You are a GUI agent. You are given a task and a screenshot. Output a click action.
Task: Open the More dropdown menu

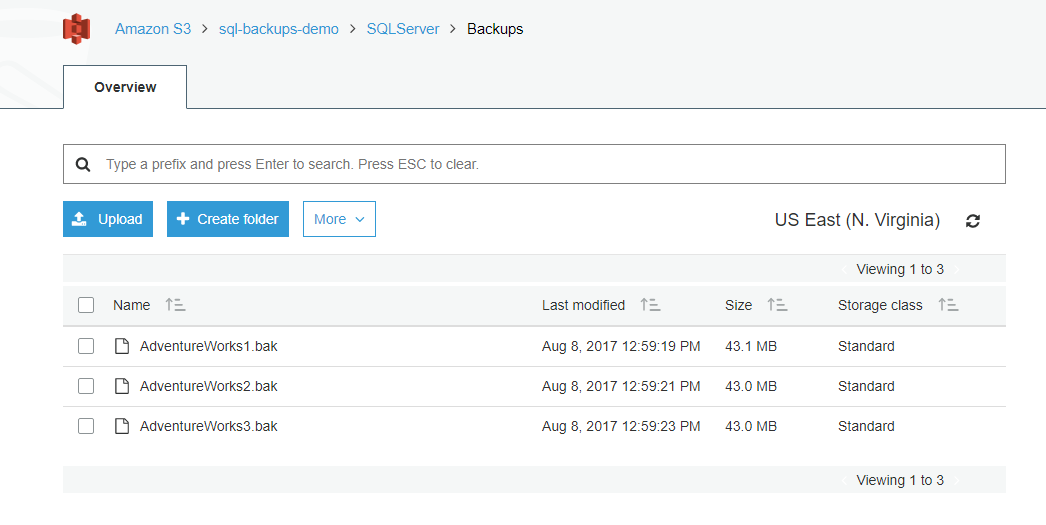tap(339, 219)
